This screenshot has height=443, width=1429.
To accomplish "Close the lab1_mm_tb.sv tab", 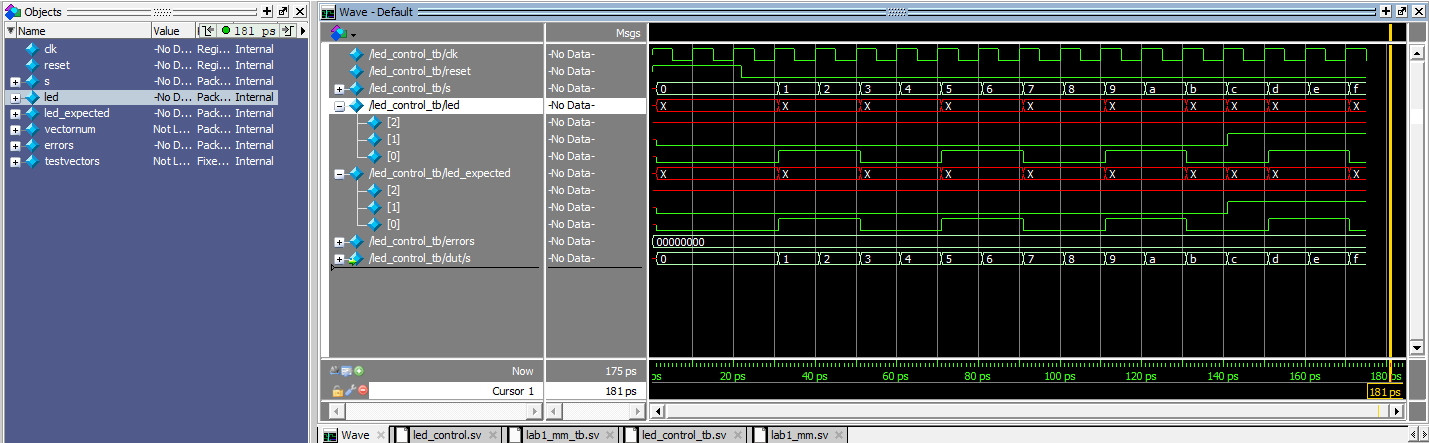I will pos(609,436).
